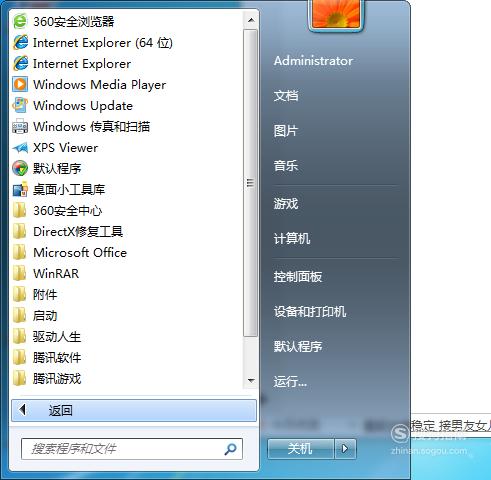Open Windows 传真和扫描 icon
Viewport: 491px width, 480px height.
[20, 126]
